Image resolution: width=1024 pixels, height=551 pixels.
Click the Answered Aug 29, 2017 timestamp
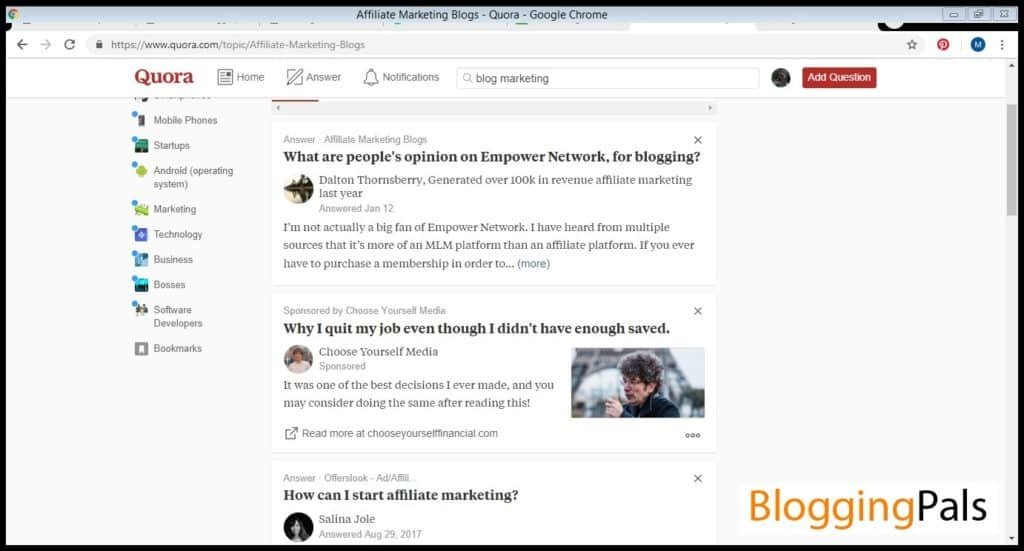coord(370,534)
